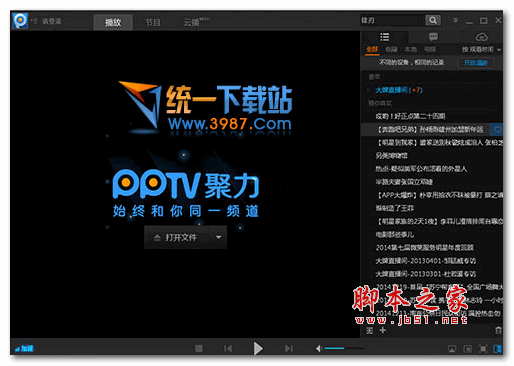The height and width of the screenshot is (366, 514).
Task: Click the blue button beside 不同的设备 notice
Action: [476, 63]
